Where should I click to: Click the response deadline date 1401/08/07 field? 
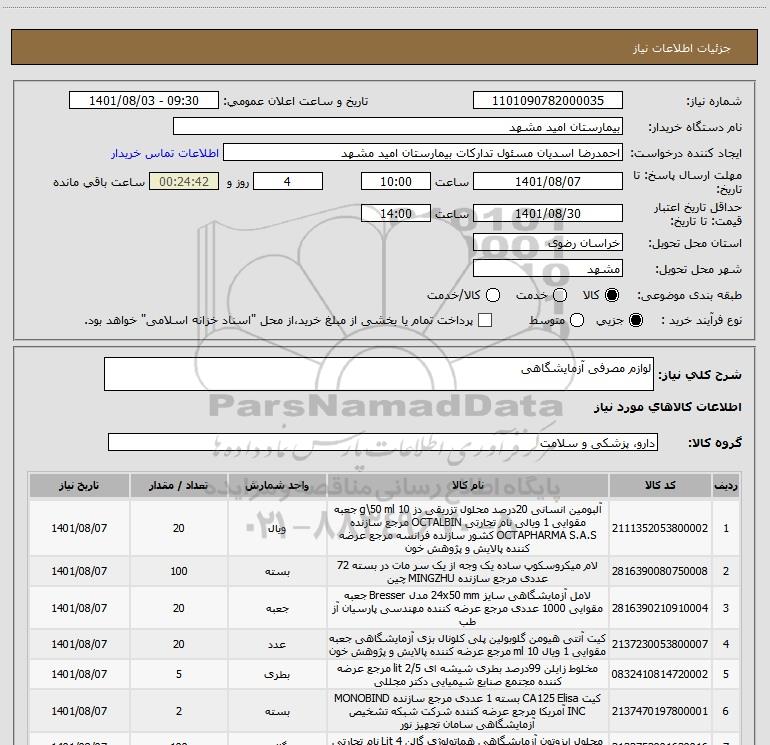pyautogui.click(x=548, y=182)
